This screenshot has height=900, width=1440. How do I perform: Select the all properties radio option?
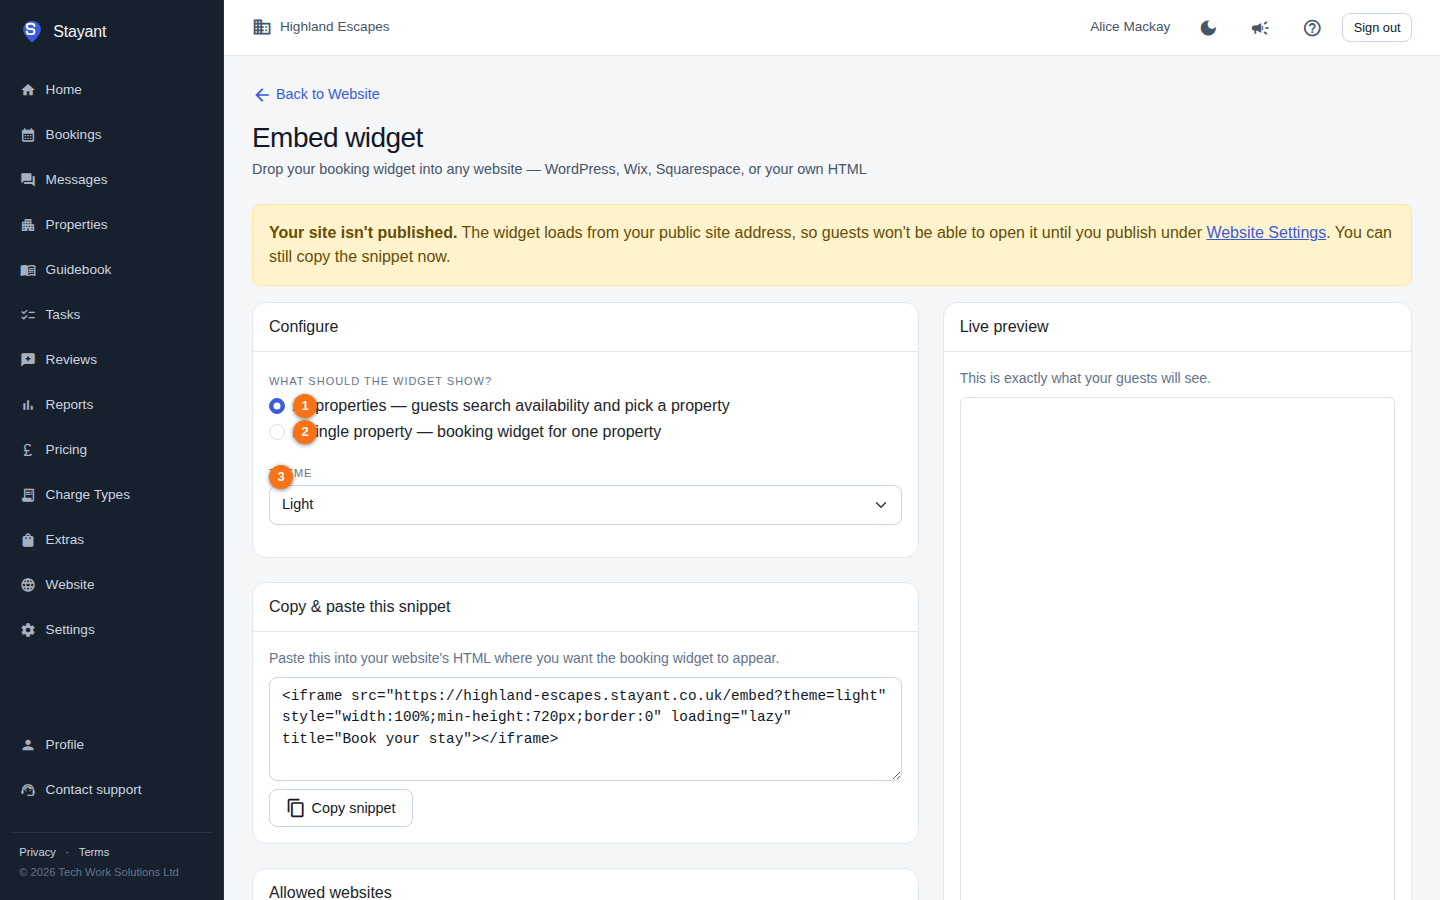tap(277, 406)
